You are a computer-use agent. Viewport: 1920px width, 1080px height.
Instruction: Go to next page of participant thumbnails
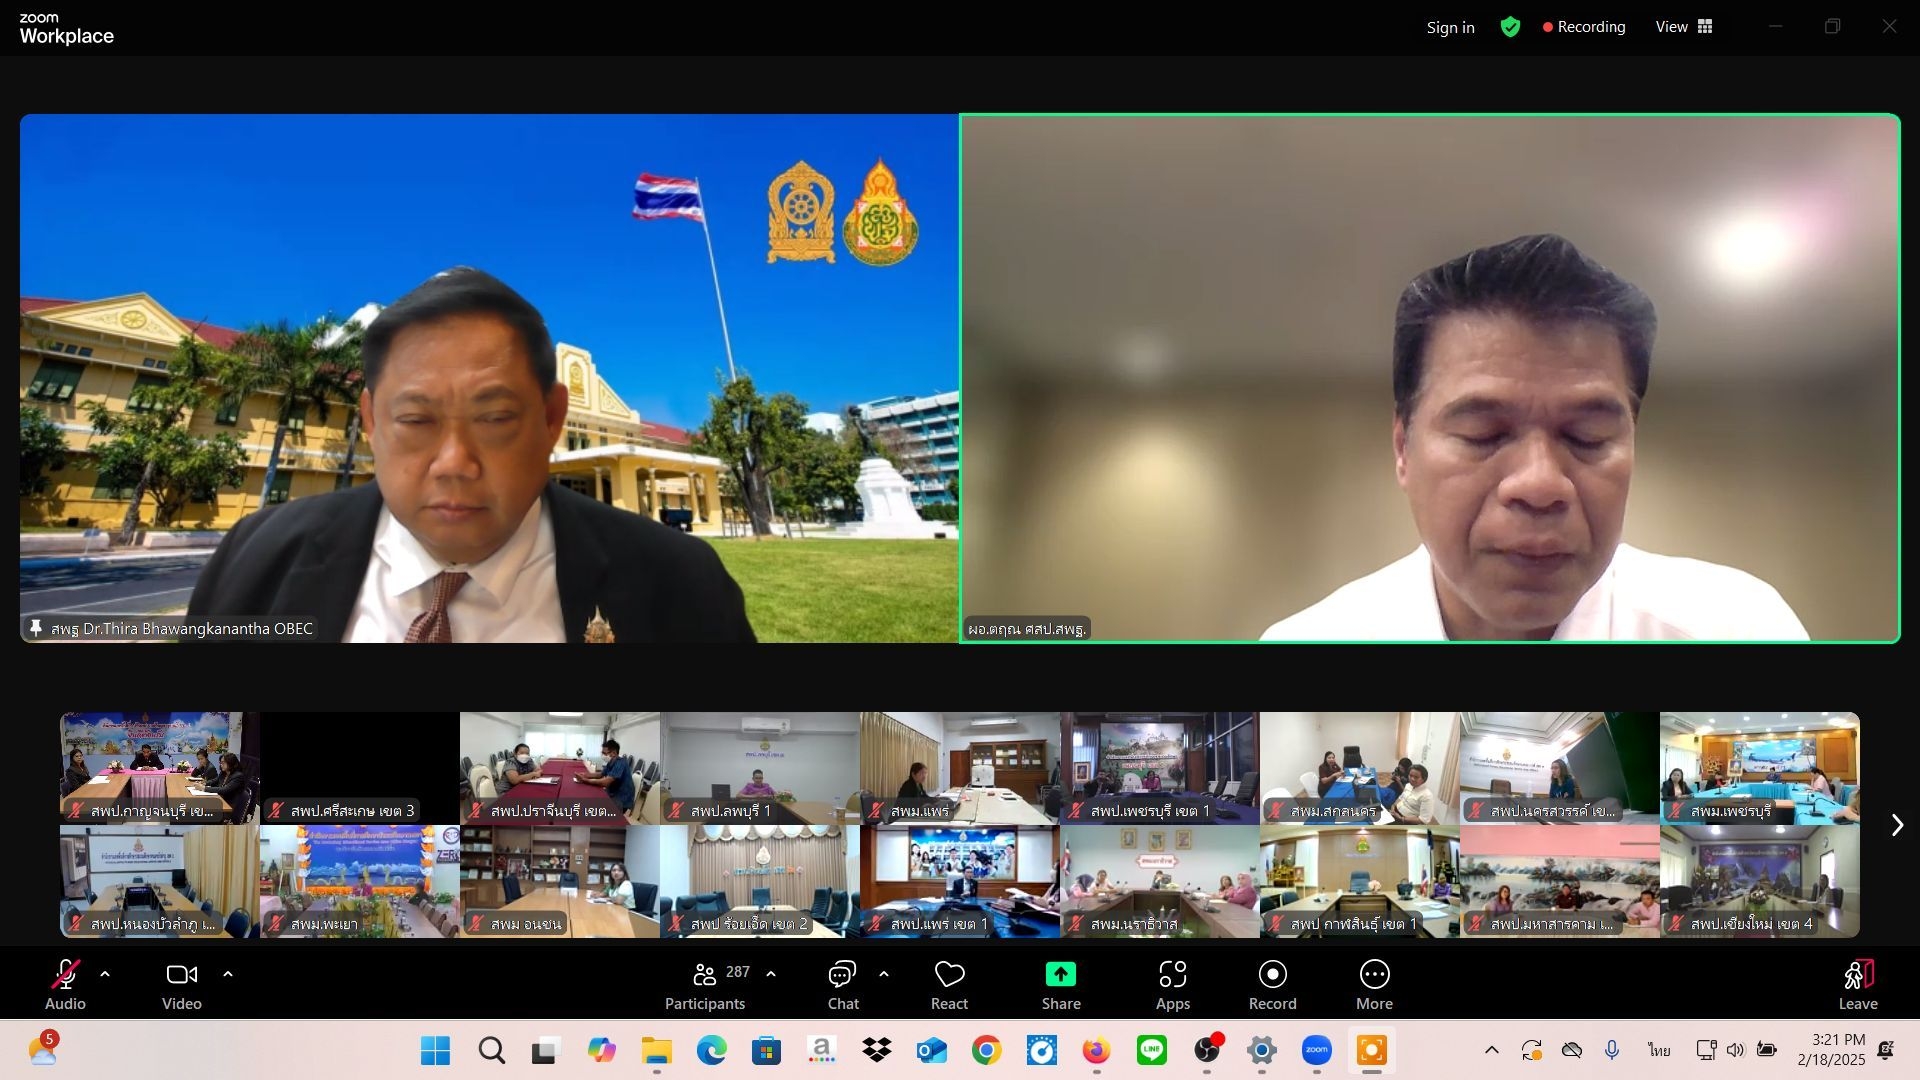coord(1897,825)
